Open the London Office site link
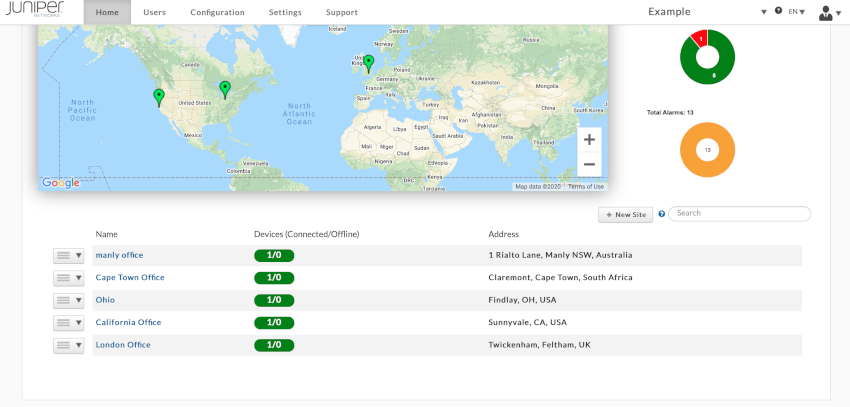Screen dimensions: 850x407 point(123,345)
